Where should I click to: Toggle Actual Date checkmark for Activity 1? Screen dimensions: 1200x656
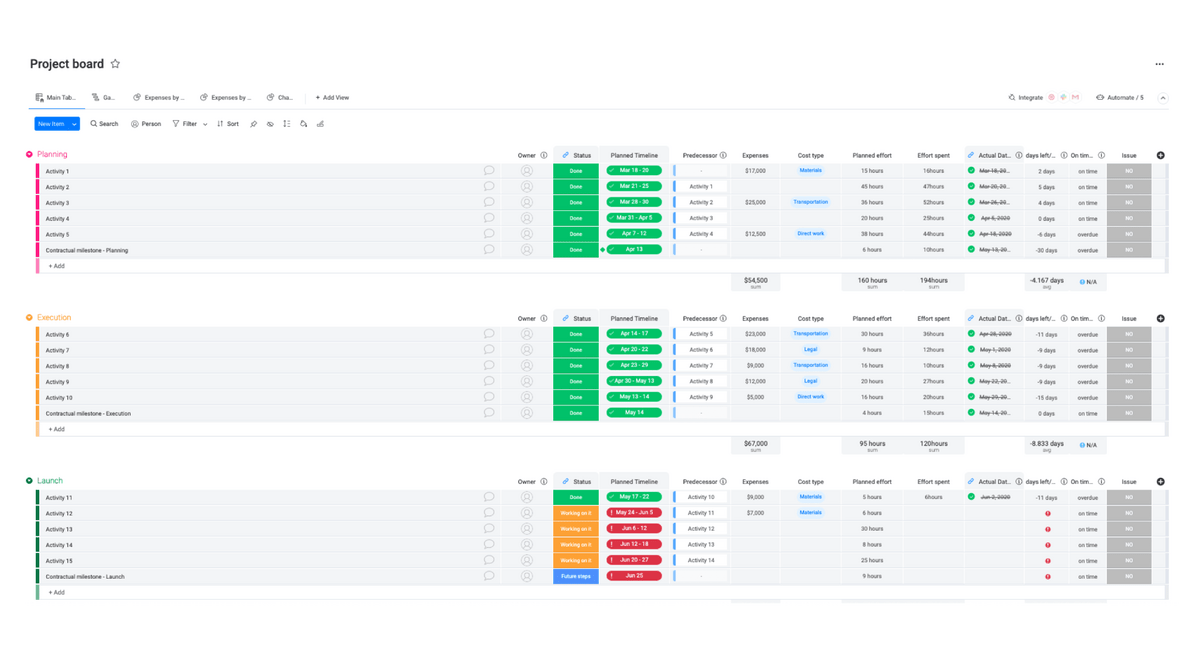coord(971,171)
